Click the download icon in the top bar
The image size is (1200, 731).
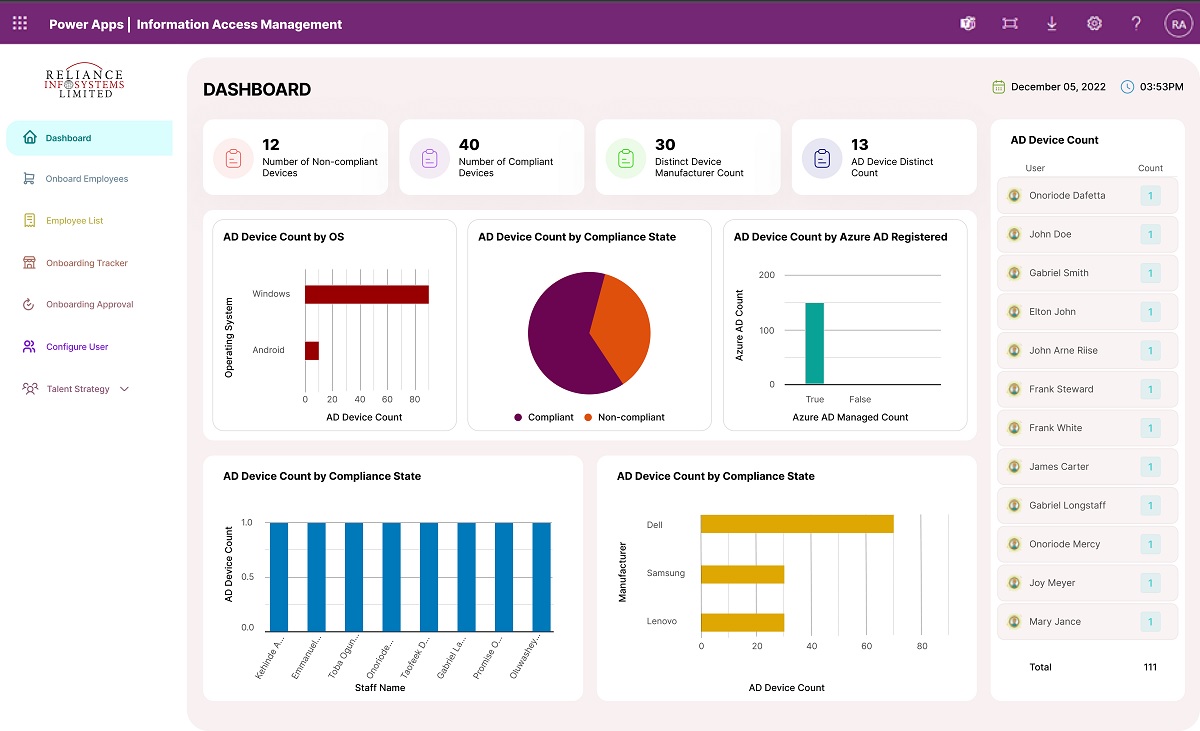coord(1052,22)
